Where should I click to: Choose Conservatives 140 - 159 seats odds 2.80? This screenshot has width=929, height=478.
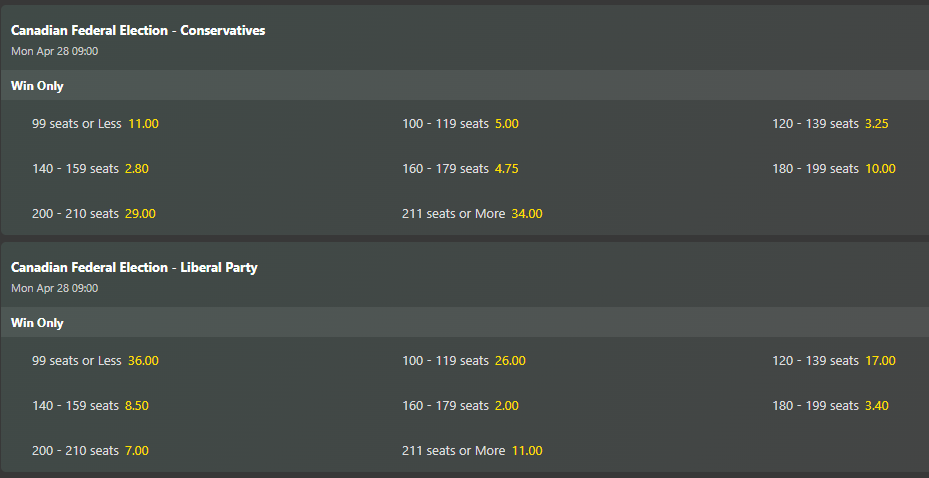pos(136,169)
